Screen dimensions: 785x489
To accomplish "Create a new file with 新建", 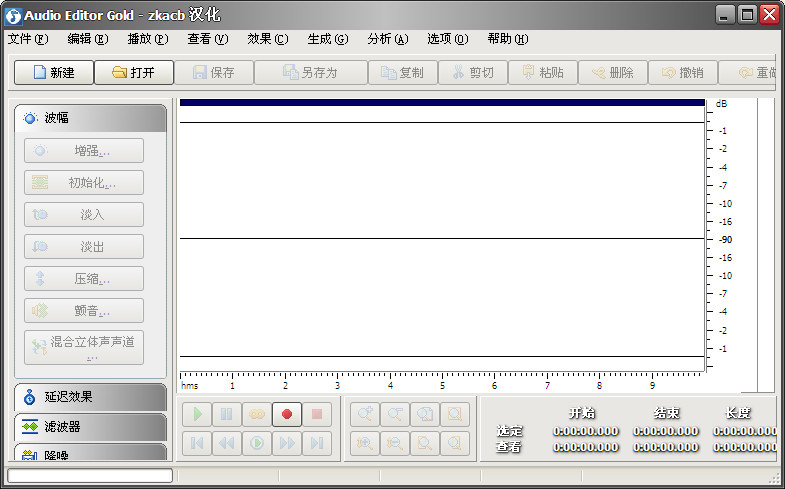I will click(54, 73).
